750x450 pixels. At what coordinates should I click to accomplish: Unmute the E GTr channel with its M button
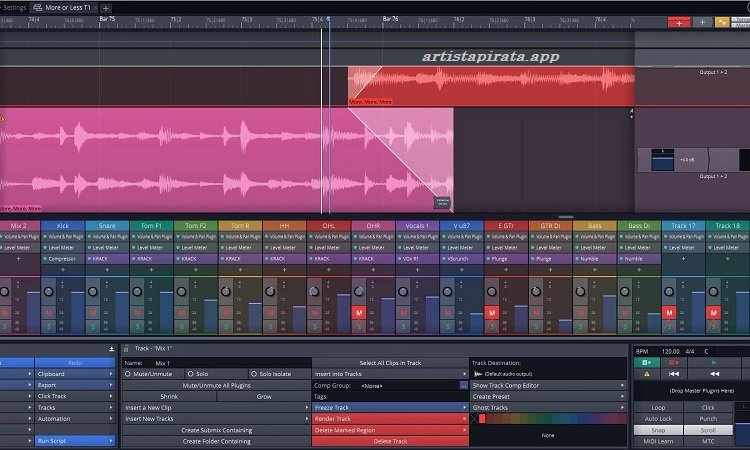492,313
